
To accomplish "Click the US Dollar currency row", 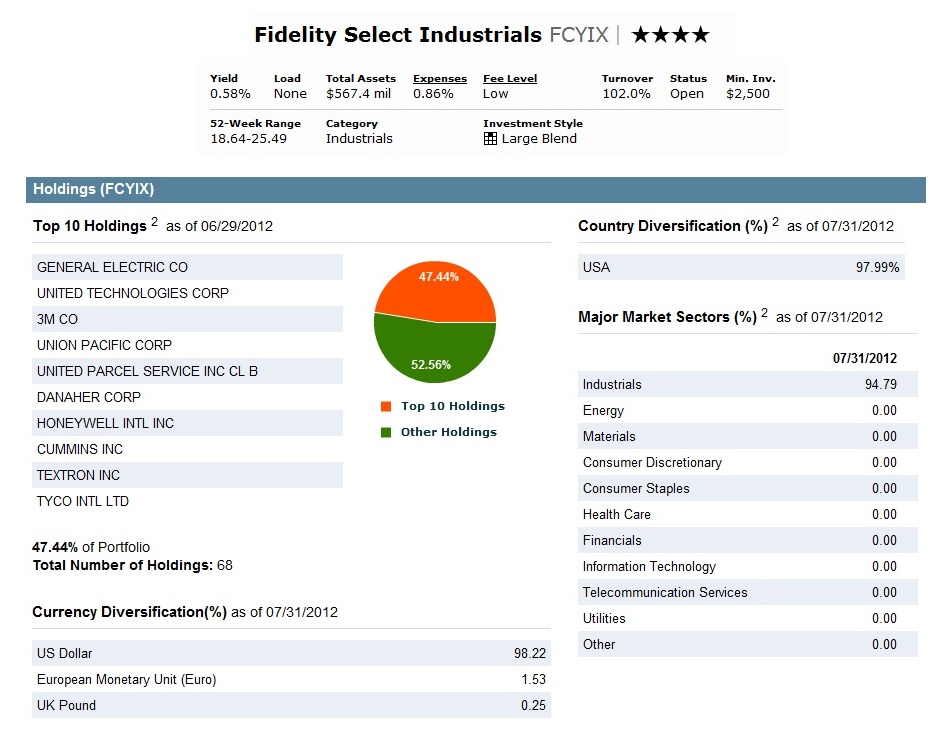I will [x=291, y=653].
